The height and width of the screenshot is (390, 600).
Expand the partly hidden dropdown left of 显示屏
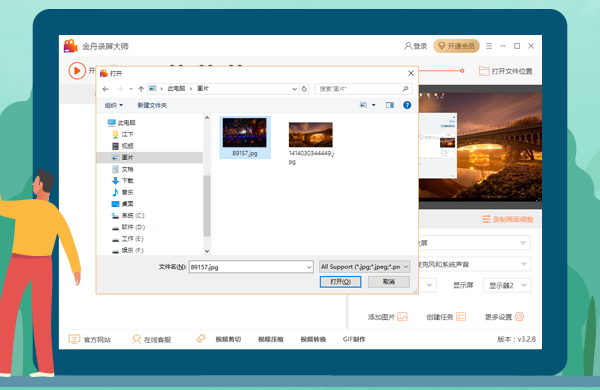(x=429, y=286)
